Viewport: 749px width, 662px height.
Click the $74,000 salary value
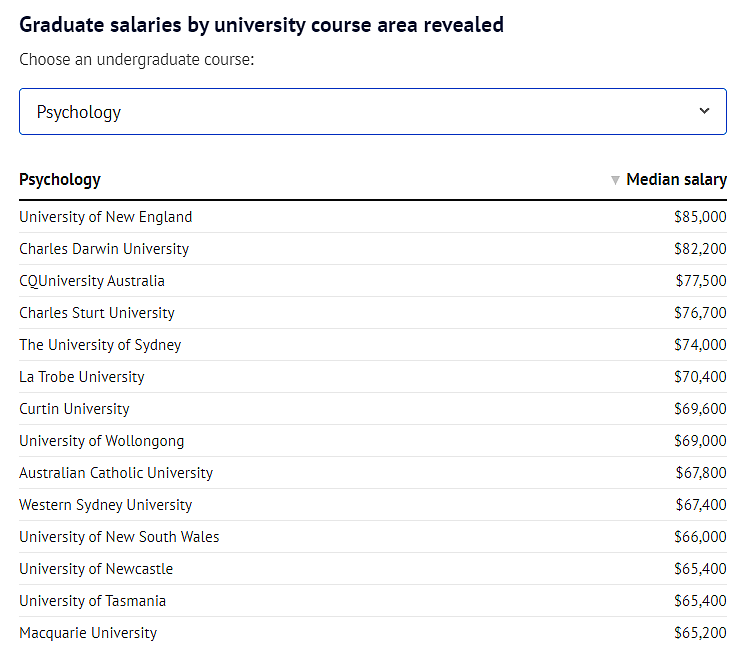tap(700, 345)
